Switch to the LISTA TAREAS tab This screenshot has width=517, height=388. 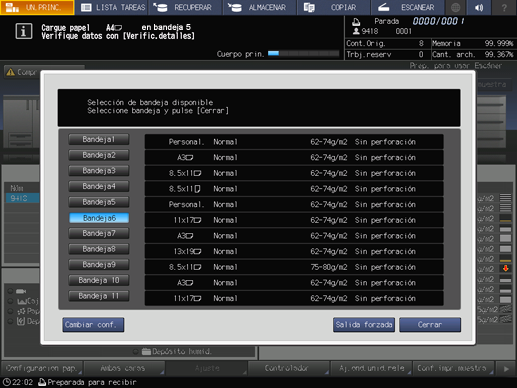(112, 7)
